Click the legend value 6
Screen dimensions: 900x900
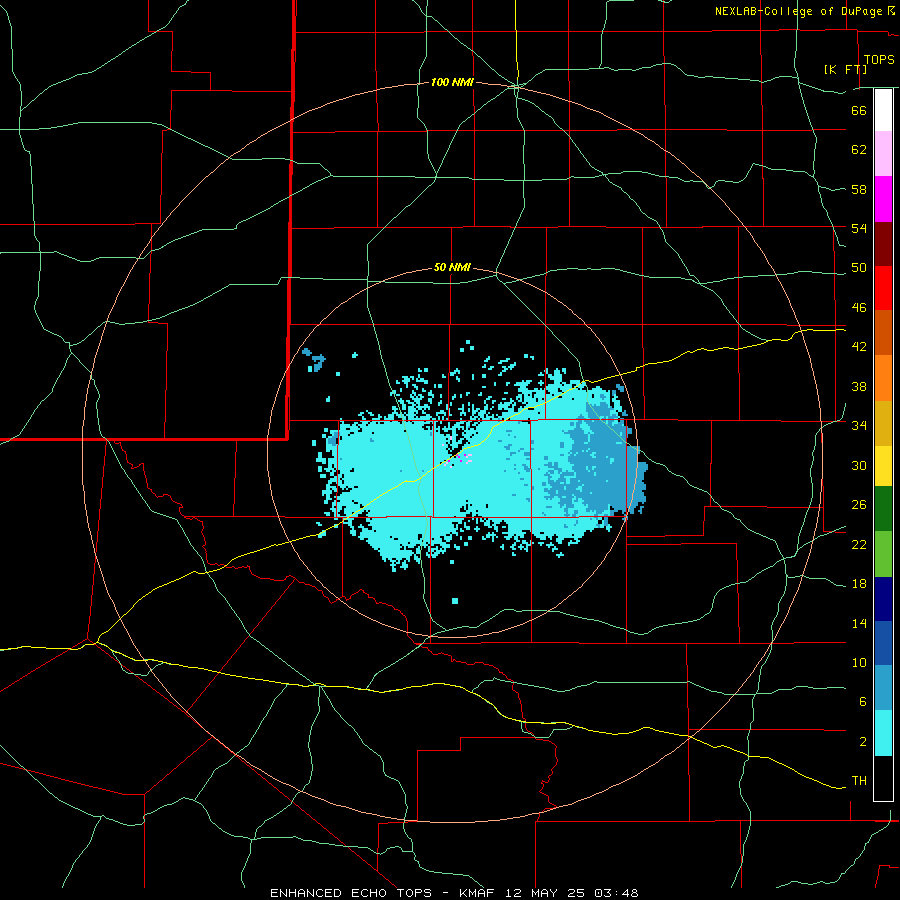[x=862, y=702]
